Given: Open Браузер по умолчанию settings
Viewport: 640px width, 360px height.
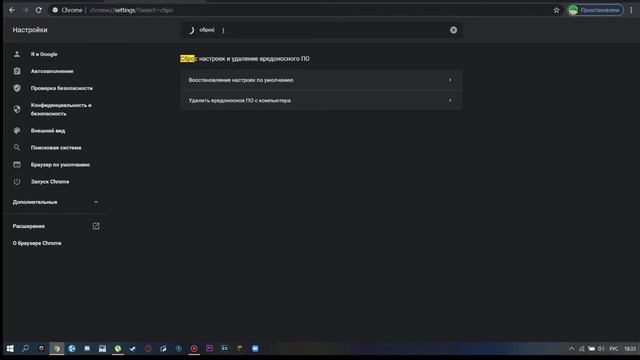Looking at the screenshot, I should (60, 164).
